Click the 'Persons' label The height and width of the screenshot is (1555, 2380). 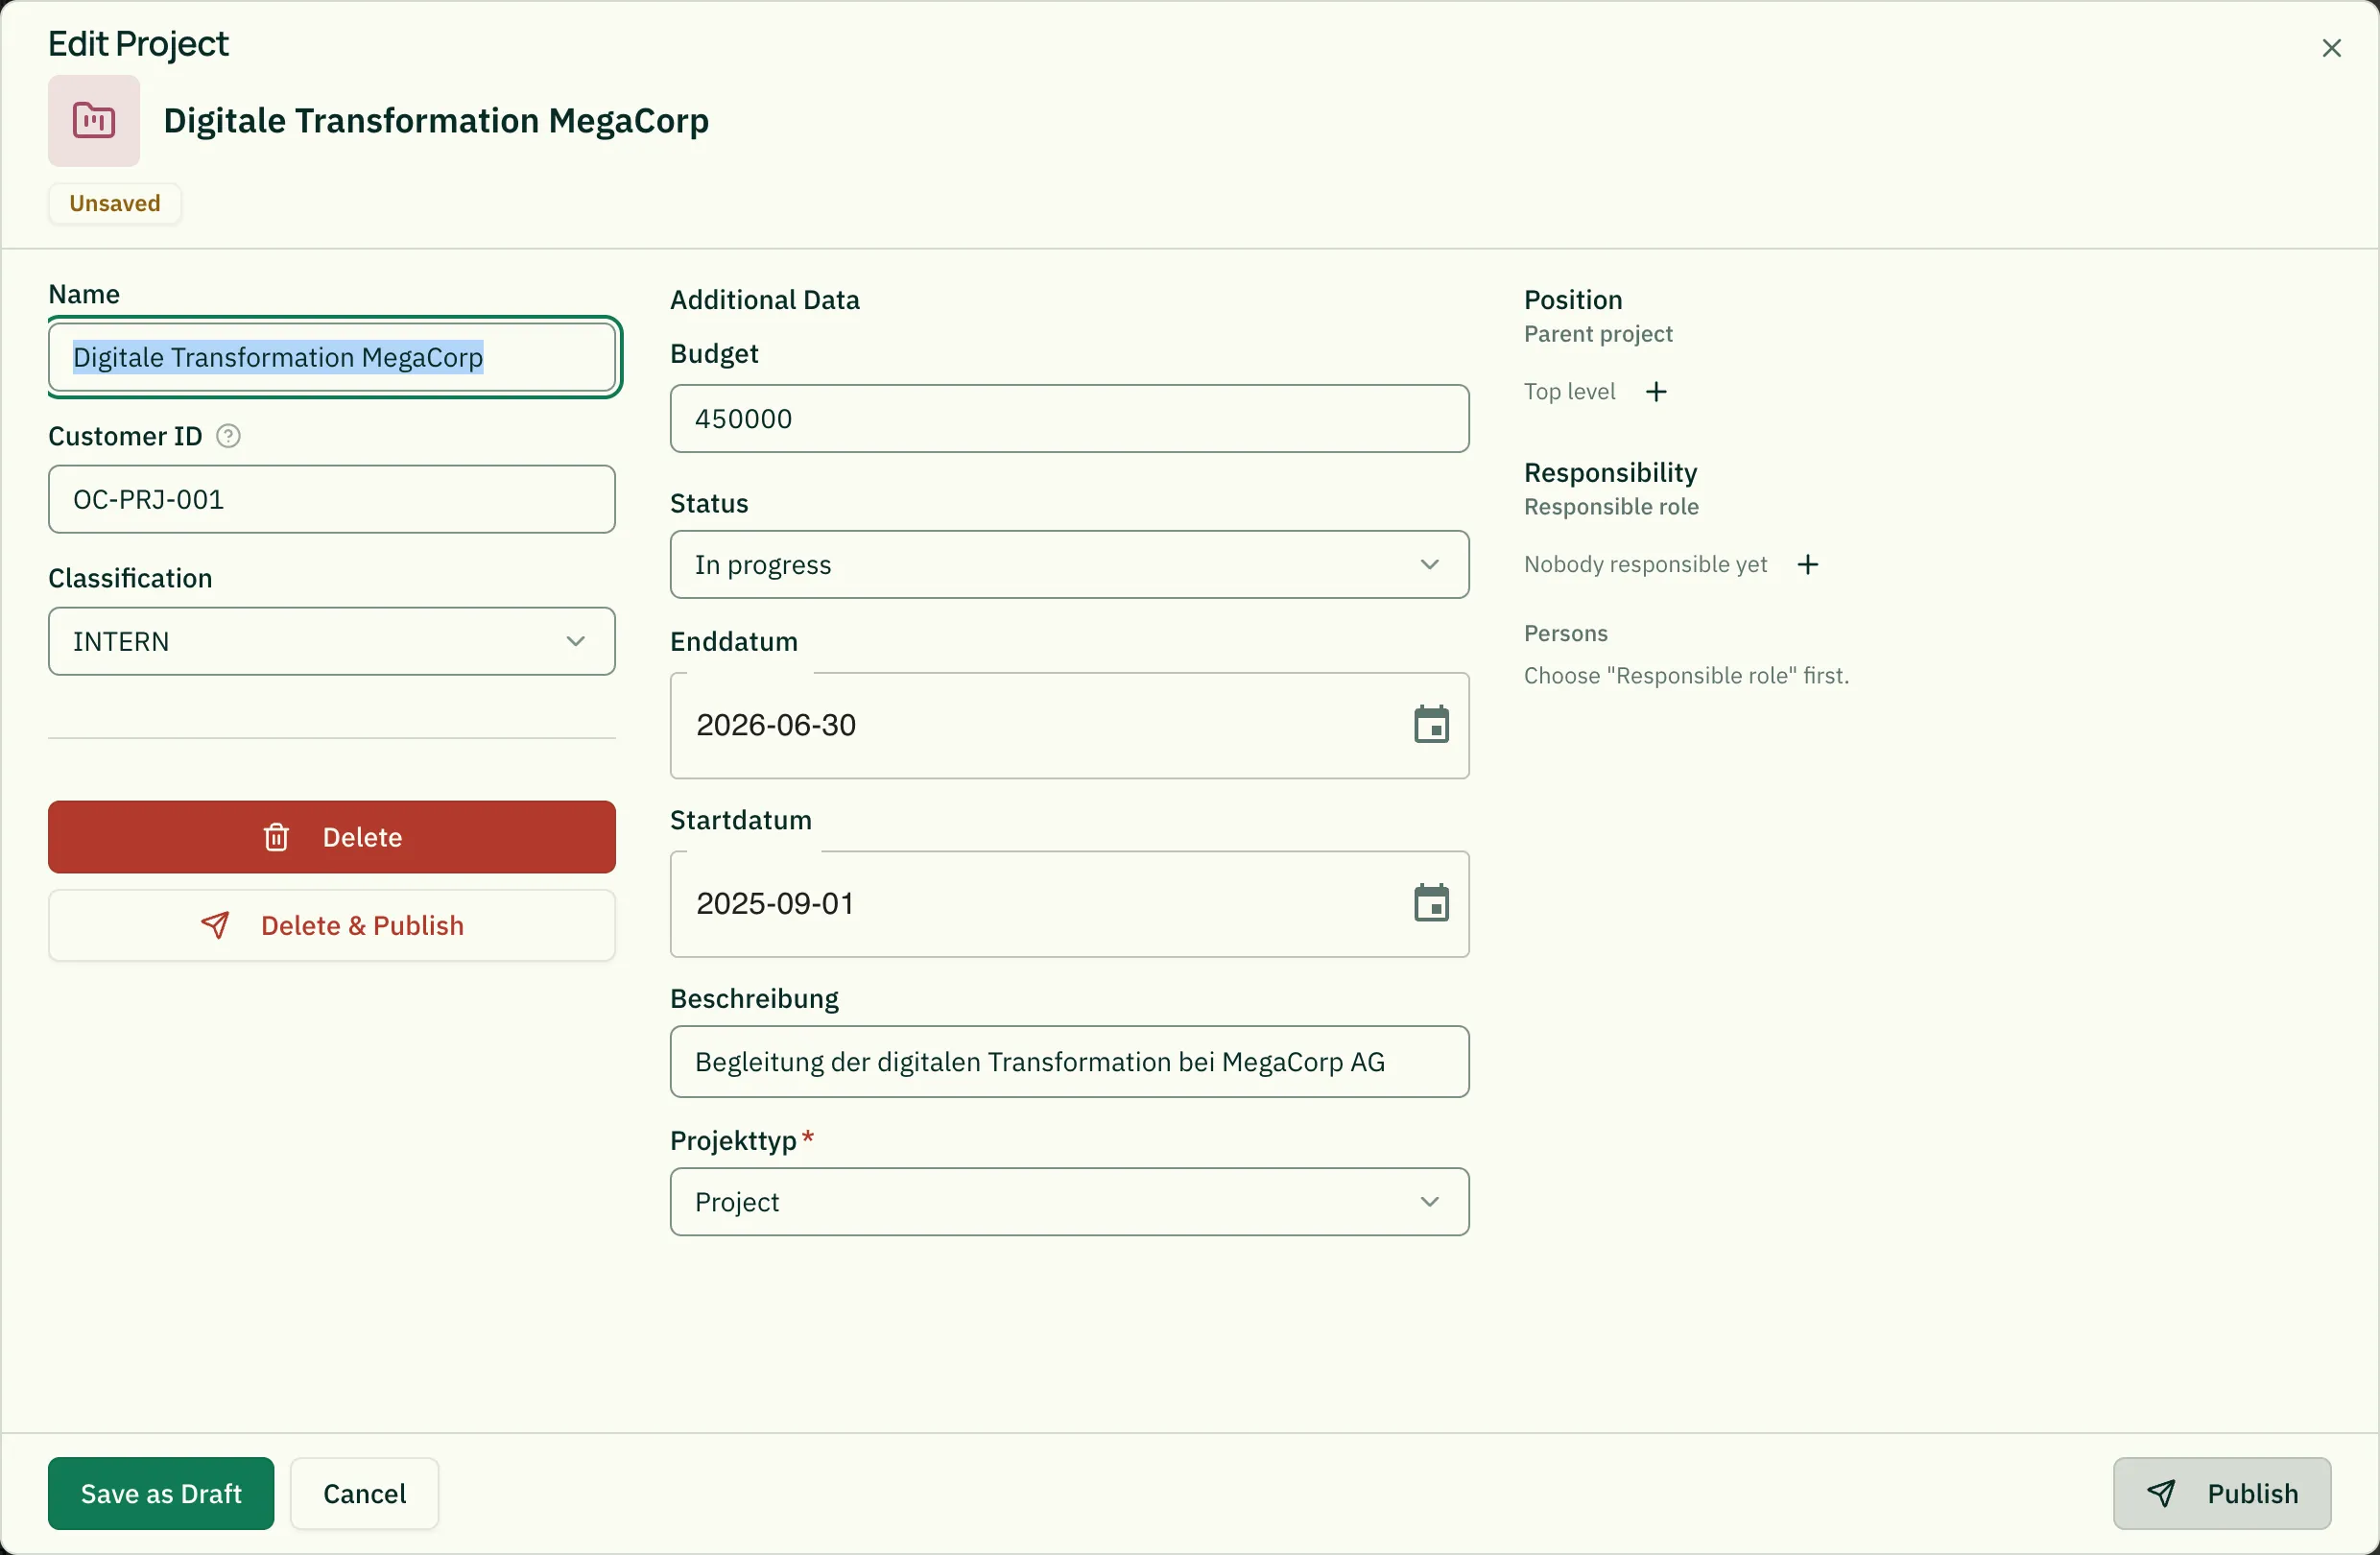point(1565,633)
